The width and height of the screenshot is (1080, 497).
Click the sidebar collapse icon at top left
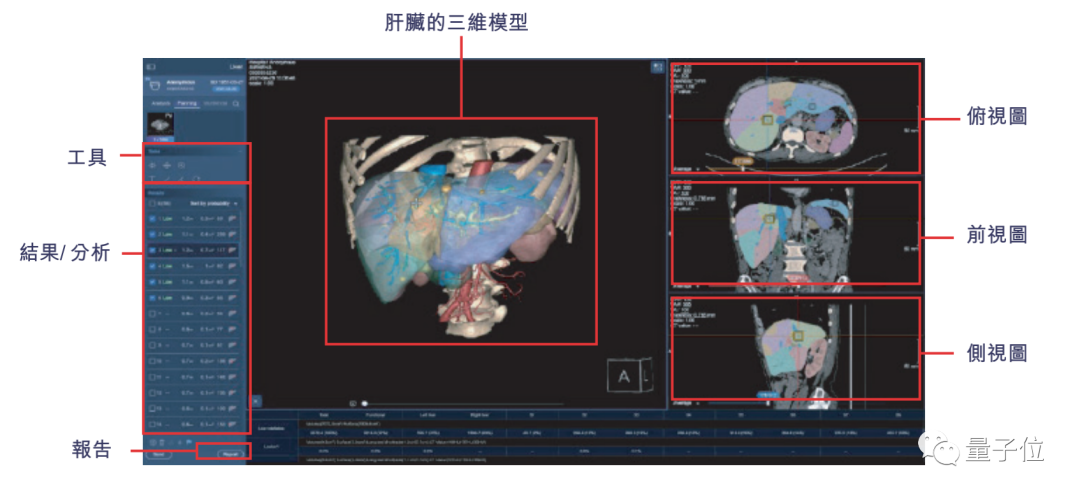coord(151,67)
